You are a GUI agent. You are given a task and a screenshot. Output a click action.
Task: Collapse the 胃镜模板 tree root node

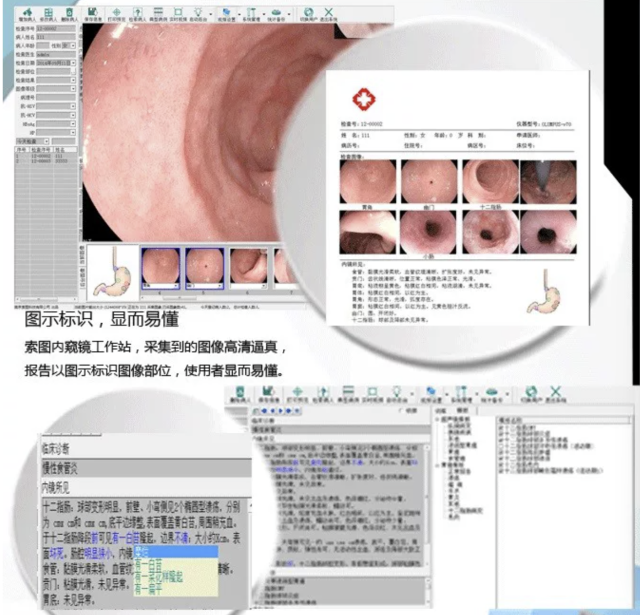[x=438, y=465]
